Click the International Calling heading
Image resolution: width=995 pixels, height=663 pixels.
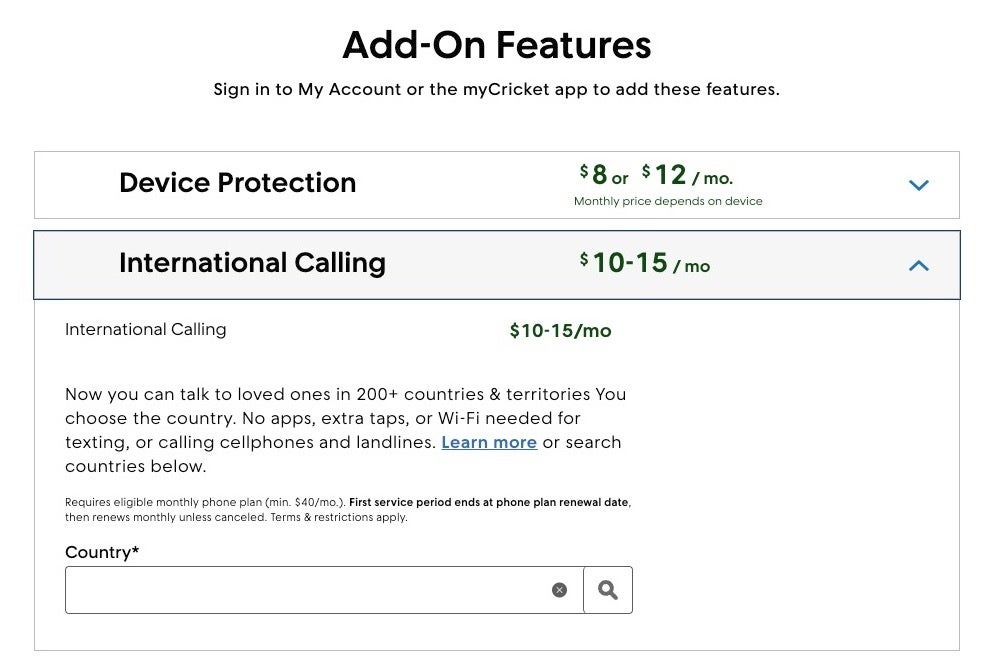click(252, 263)
